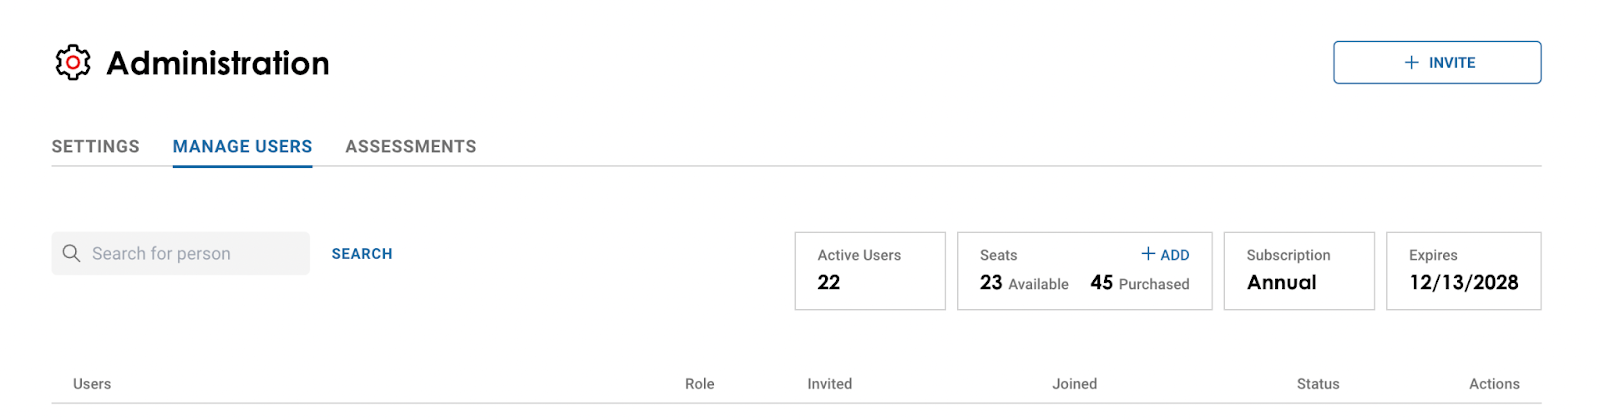Click the Joined column header

pos(1075,384)
